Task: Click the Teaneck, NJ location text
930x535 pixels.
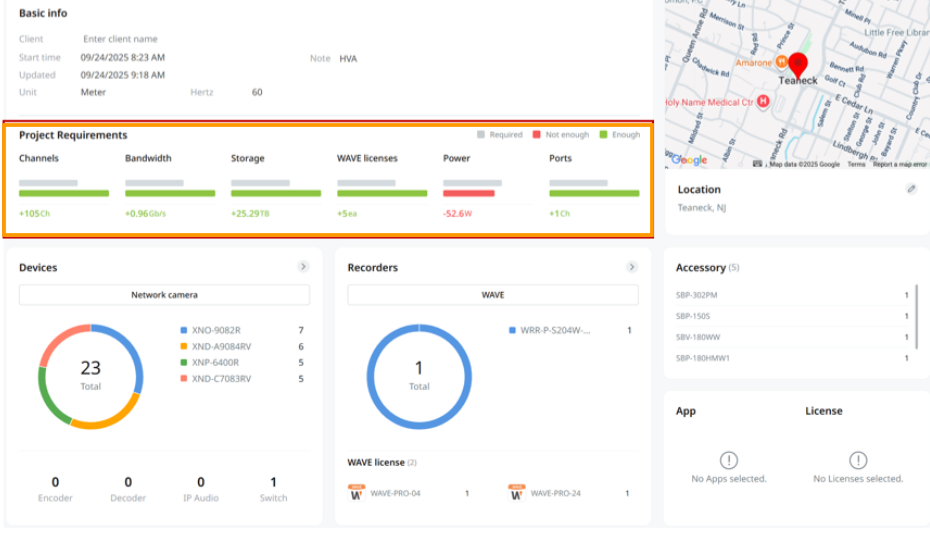Action: coord(702,208)
